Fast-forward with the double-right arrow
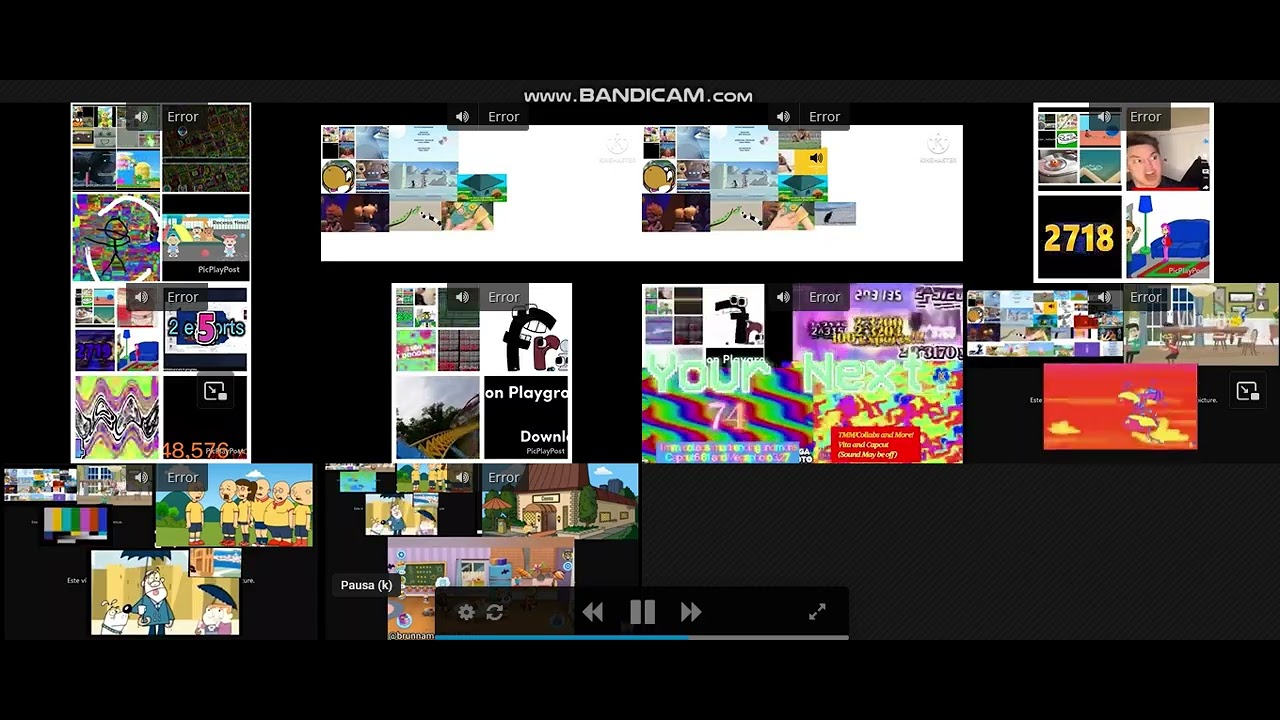The height and width of the screenshot is (720, 1280). click(691, 612)
